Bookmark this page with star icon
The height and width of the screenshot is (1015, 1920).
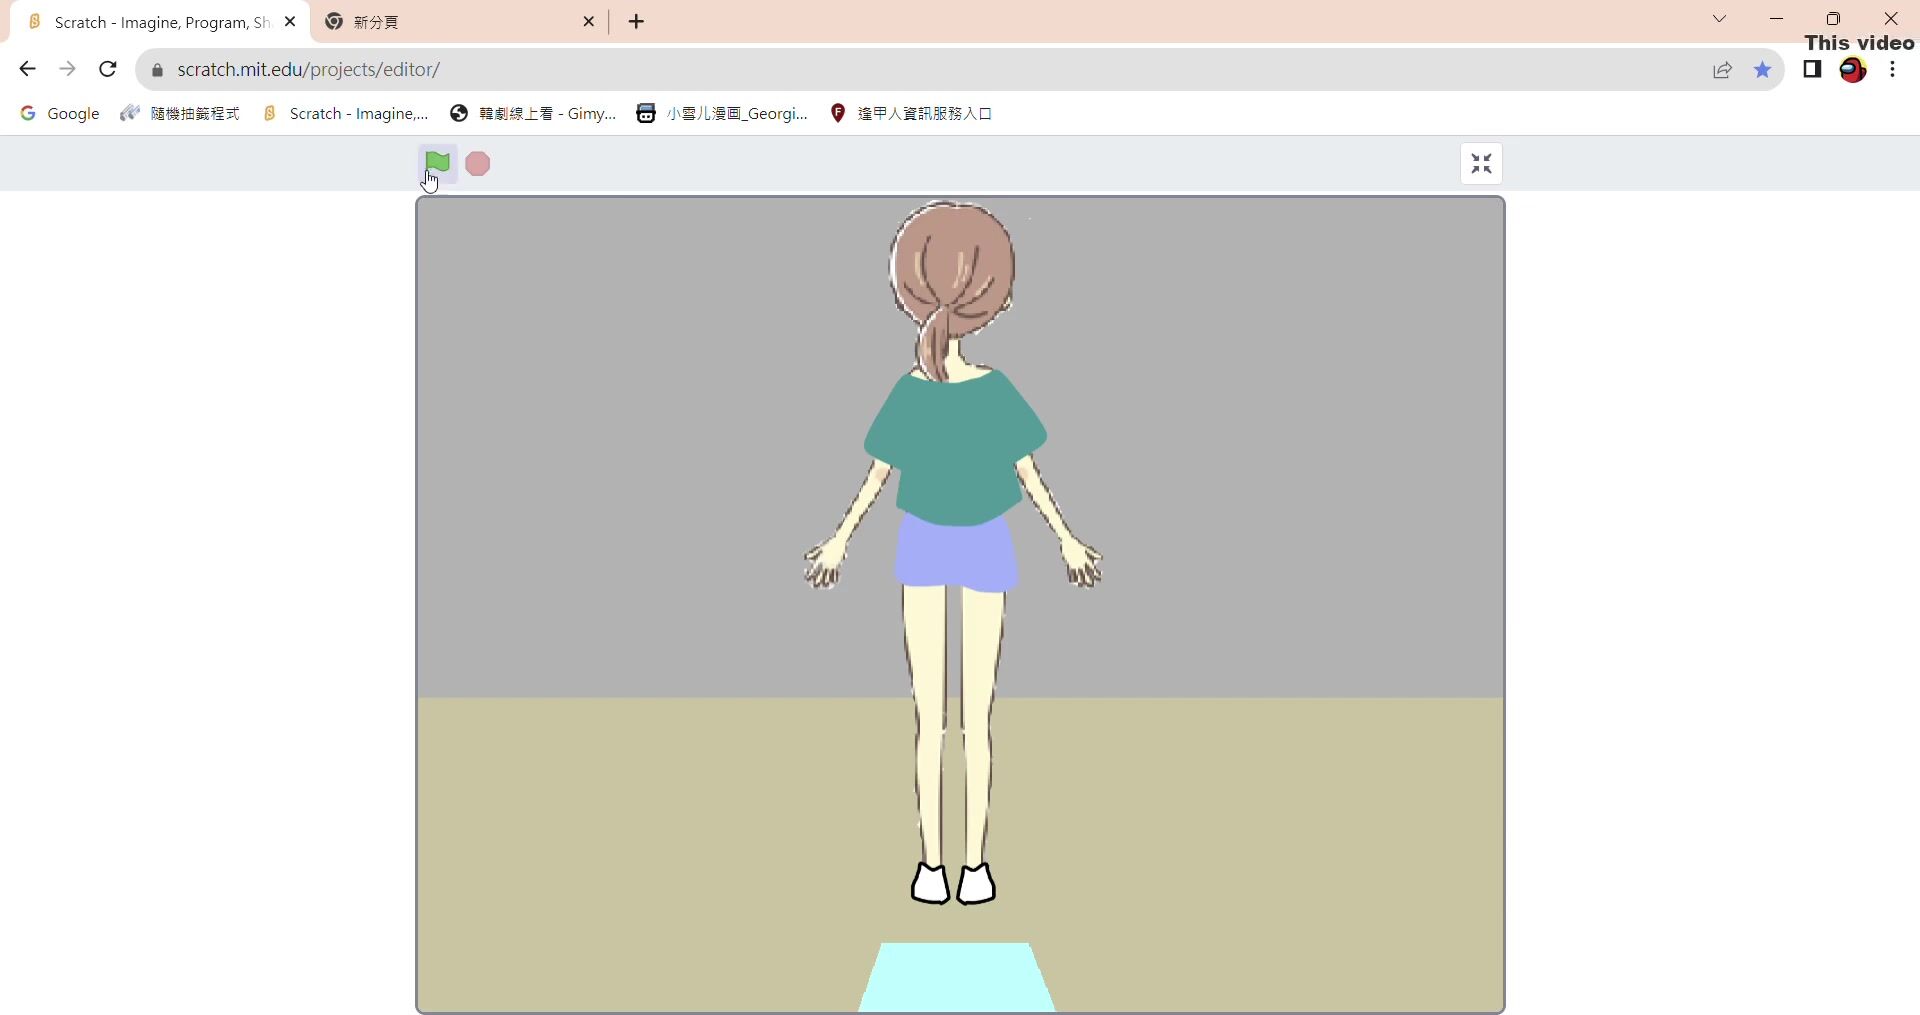(x=1762, y=70)
